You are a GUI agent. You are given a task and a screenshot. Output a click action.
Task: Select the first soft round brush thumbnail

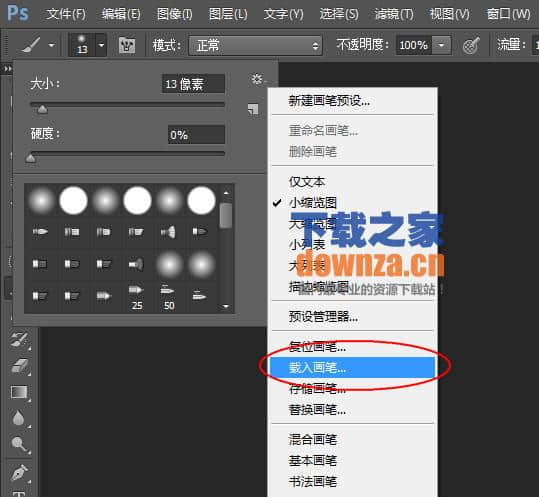coord(41,200)
